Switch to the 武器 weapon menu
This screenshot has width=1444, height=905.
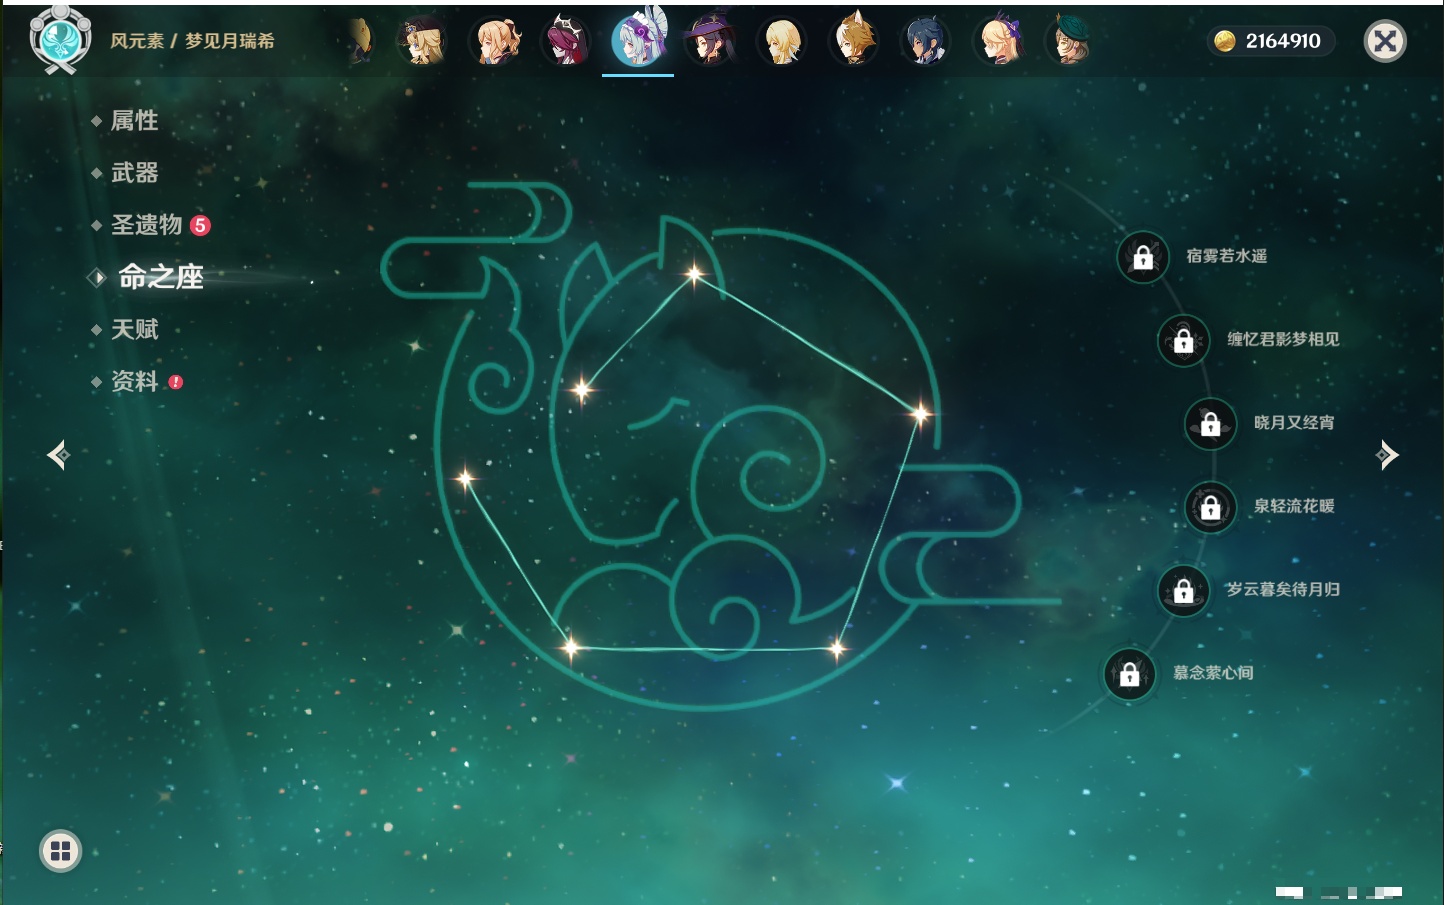[134, 173]
